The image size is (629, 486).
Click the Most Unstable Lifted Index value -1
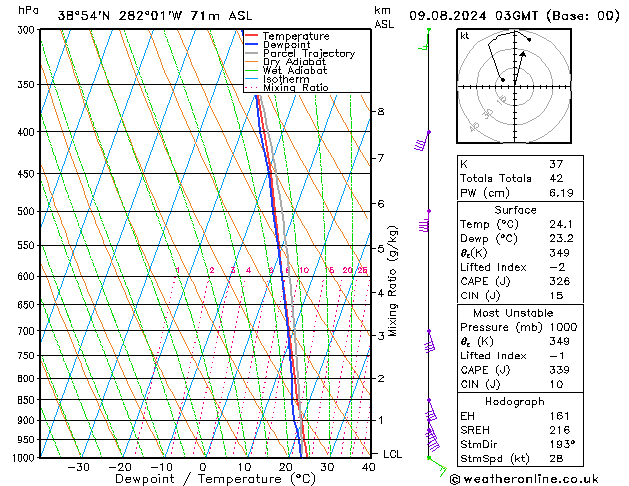pos(557,356)
